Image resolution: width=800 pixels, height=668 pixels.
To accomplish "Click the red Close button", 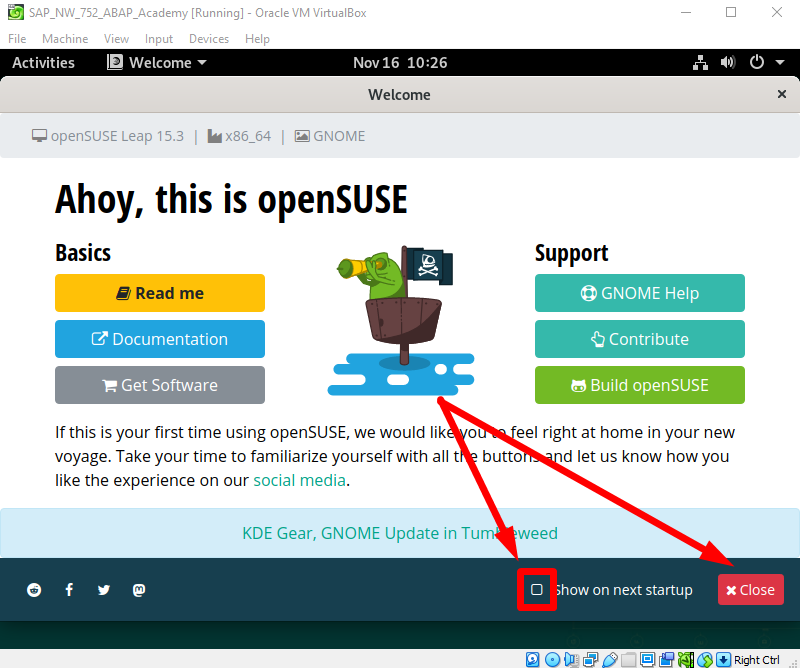I will [x=751, y=589].
